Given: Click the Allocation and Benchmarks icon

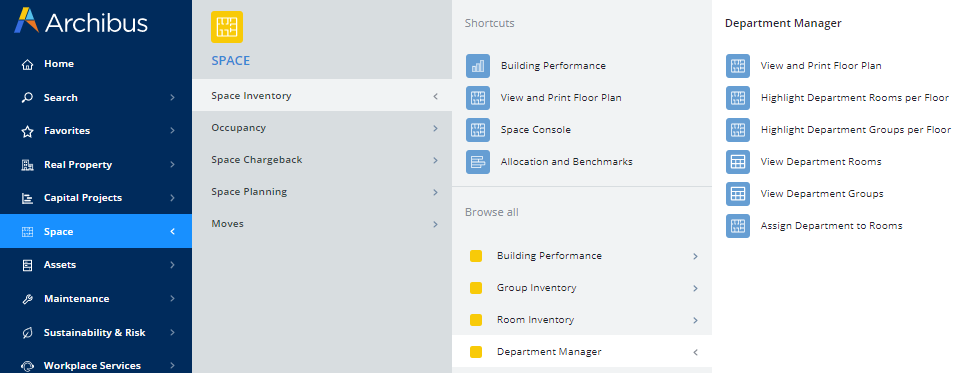Looking at the screenshot, I should [x=478, y=162].
